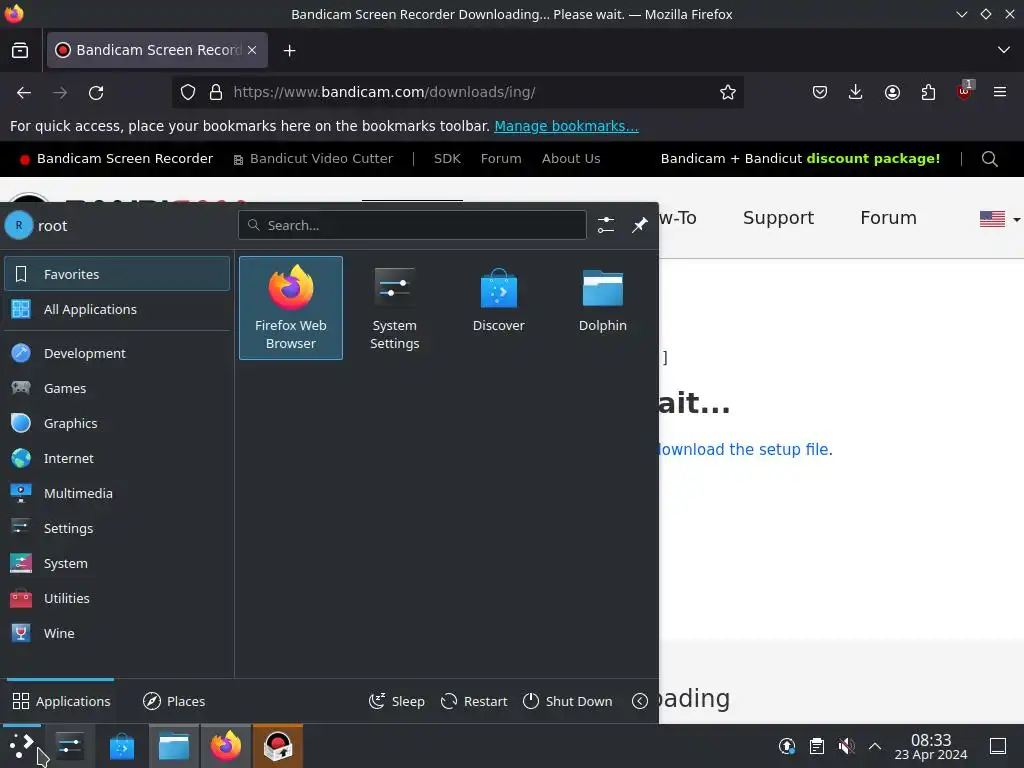Open the Firefox hamburger menu

pos(1000,92)
